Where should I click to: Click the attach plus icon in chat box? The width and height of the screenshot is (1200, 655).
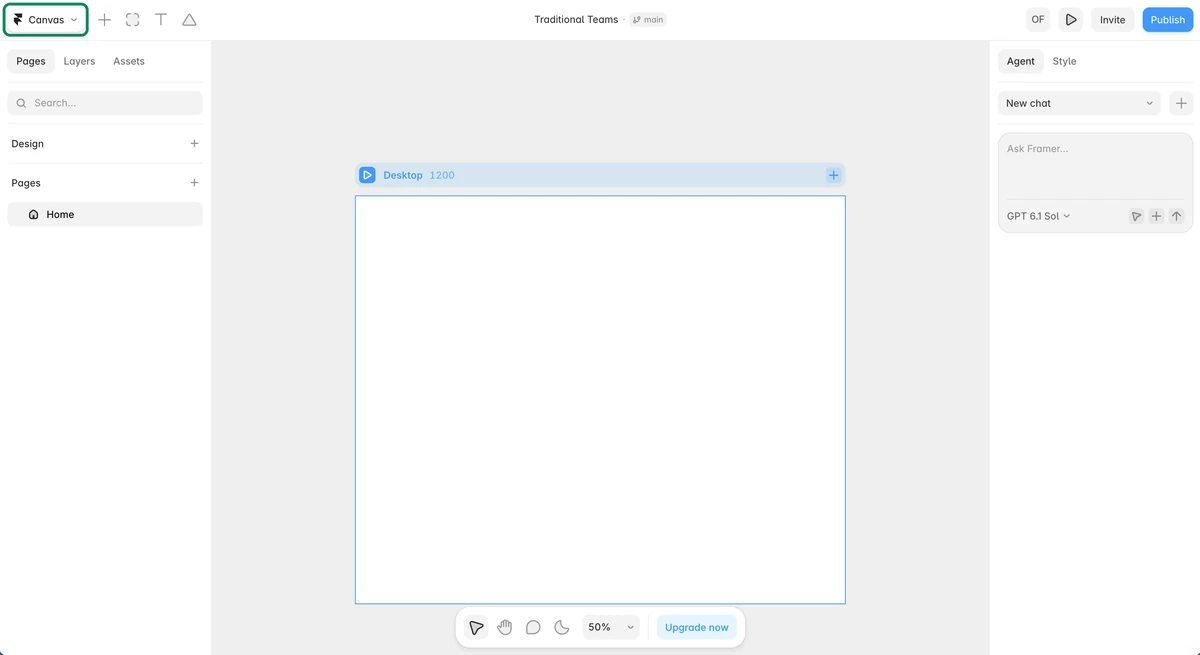point(1156,216)
